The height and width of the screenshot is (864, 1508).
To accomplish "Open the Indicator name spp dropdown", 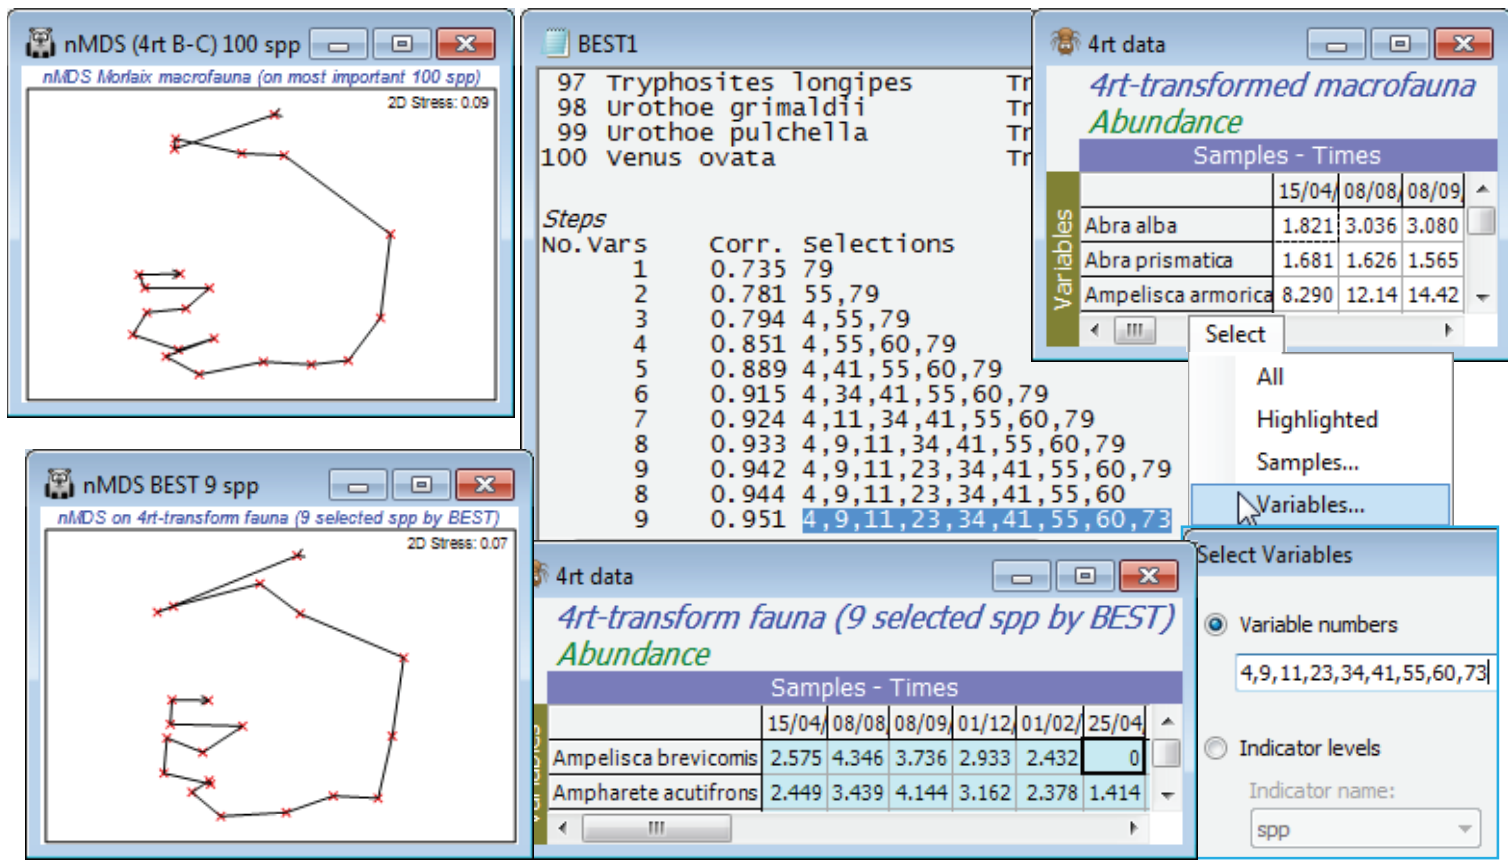I will [1365, 829].
